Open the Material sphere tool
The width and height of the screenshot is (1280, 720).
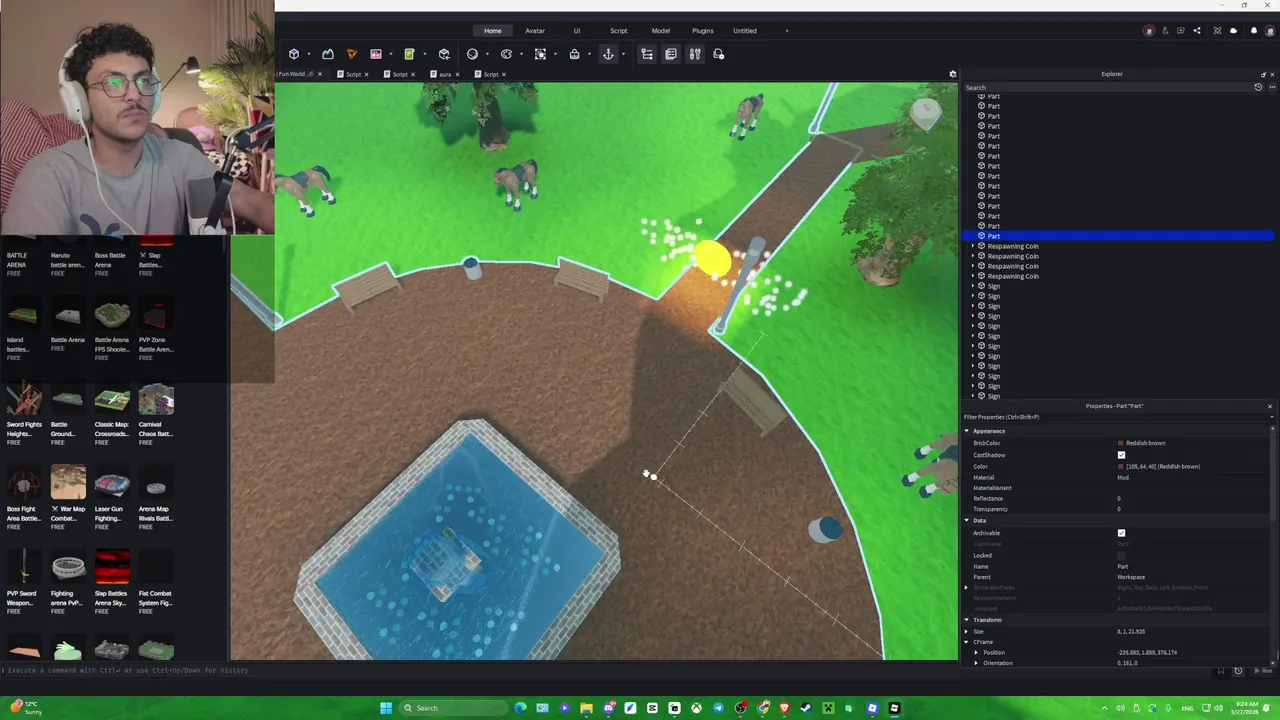(472, 54)
